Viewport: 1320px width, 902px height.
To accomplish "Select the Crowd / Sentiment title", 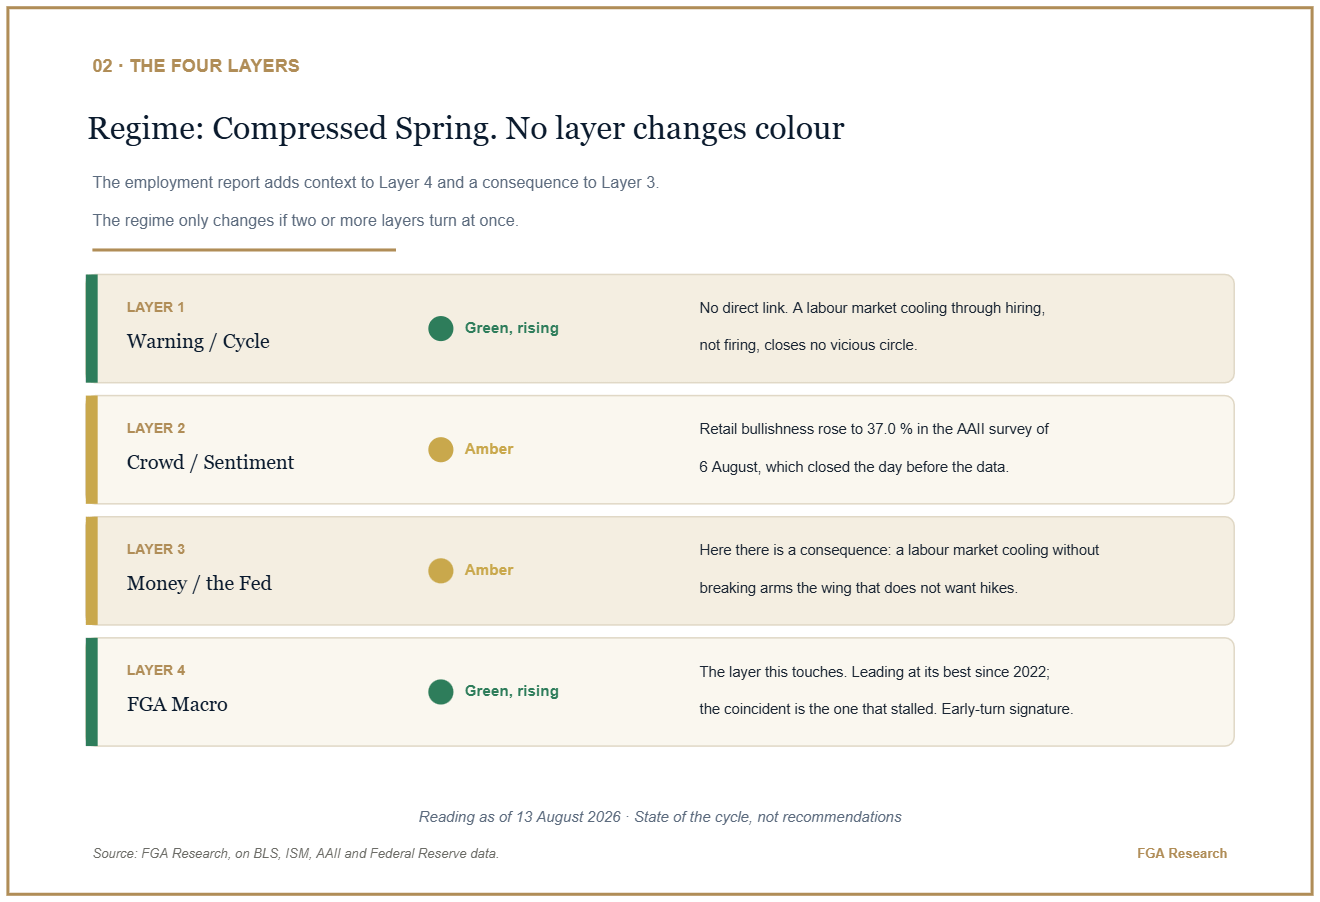I will click(210, 462).
